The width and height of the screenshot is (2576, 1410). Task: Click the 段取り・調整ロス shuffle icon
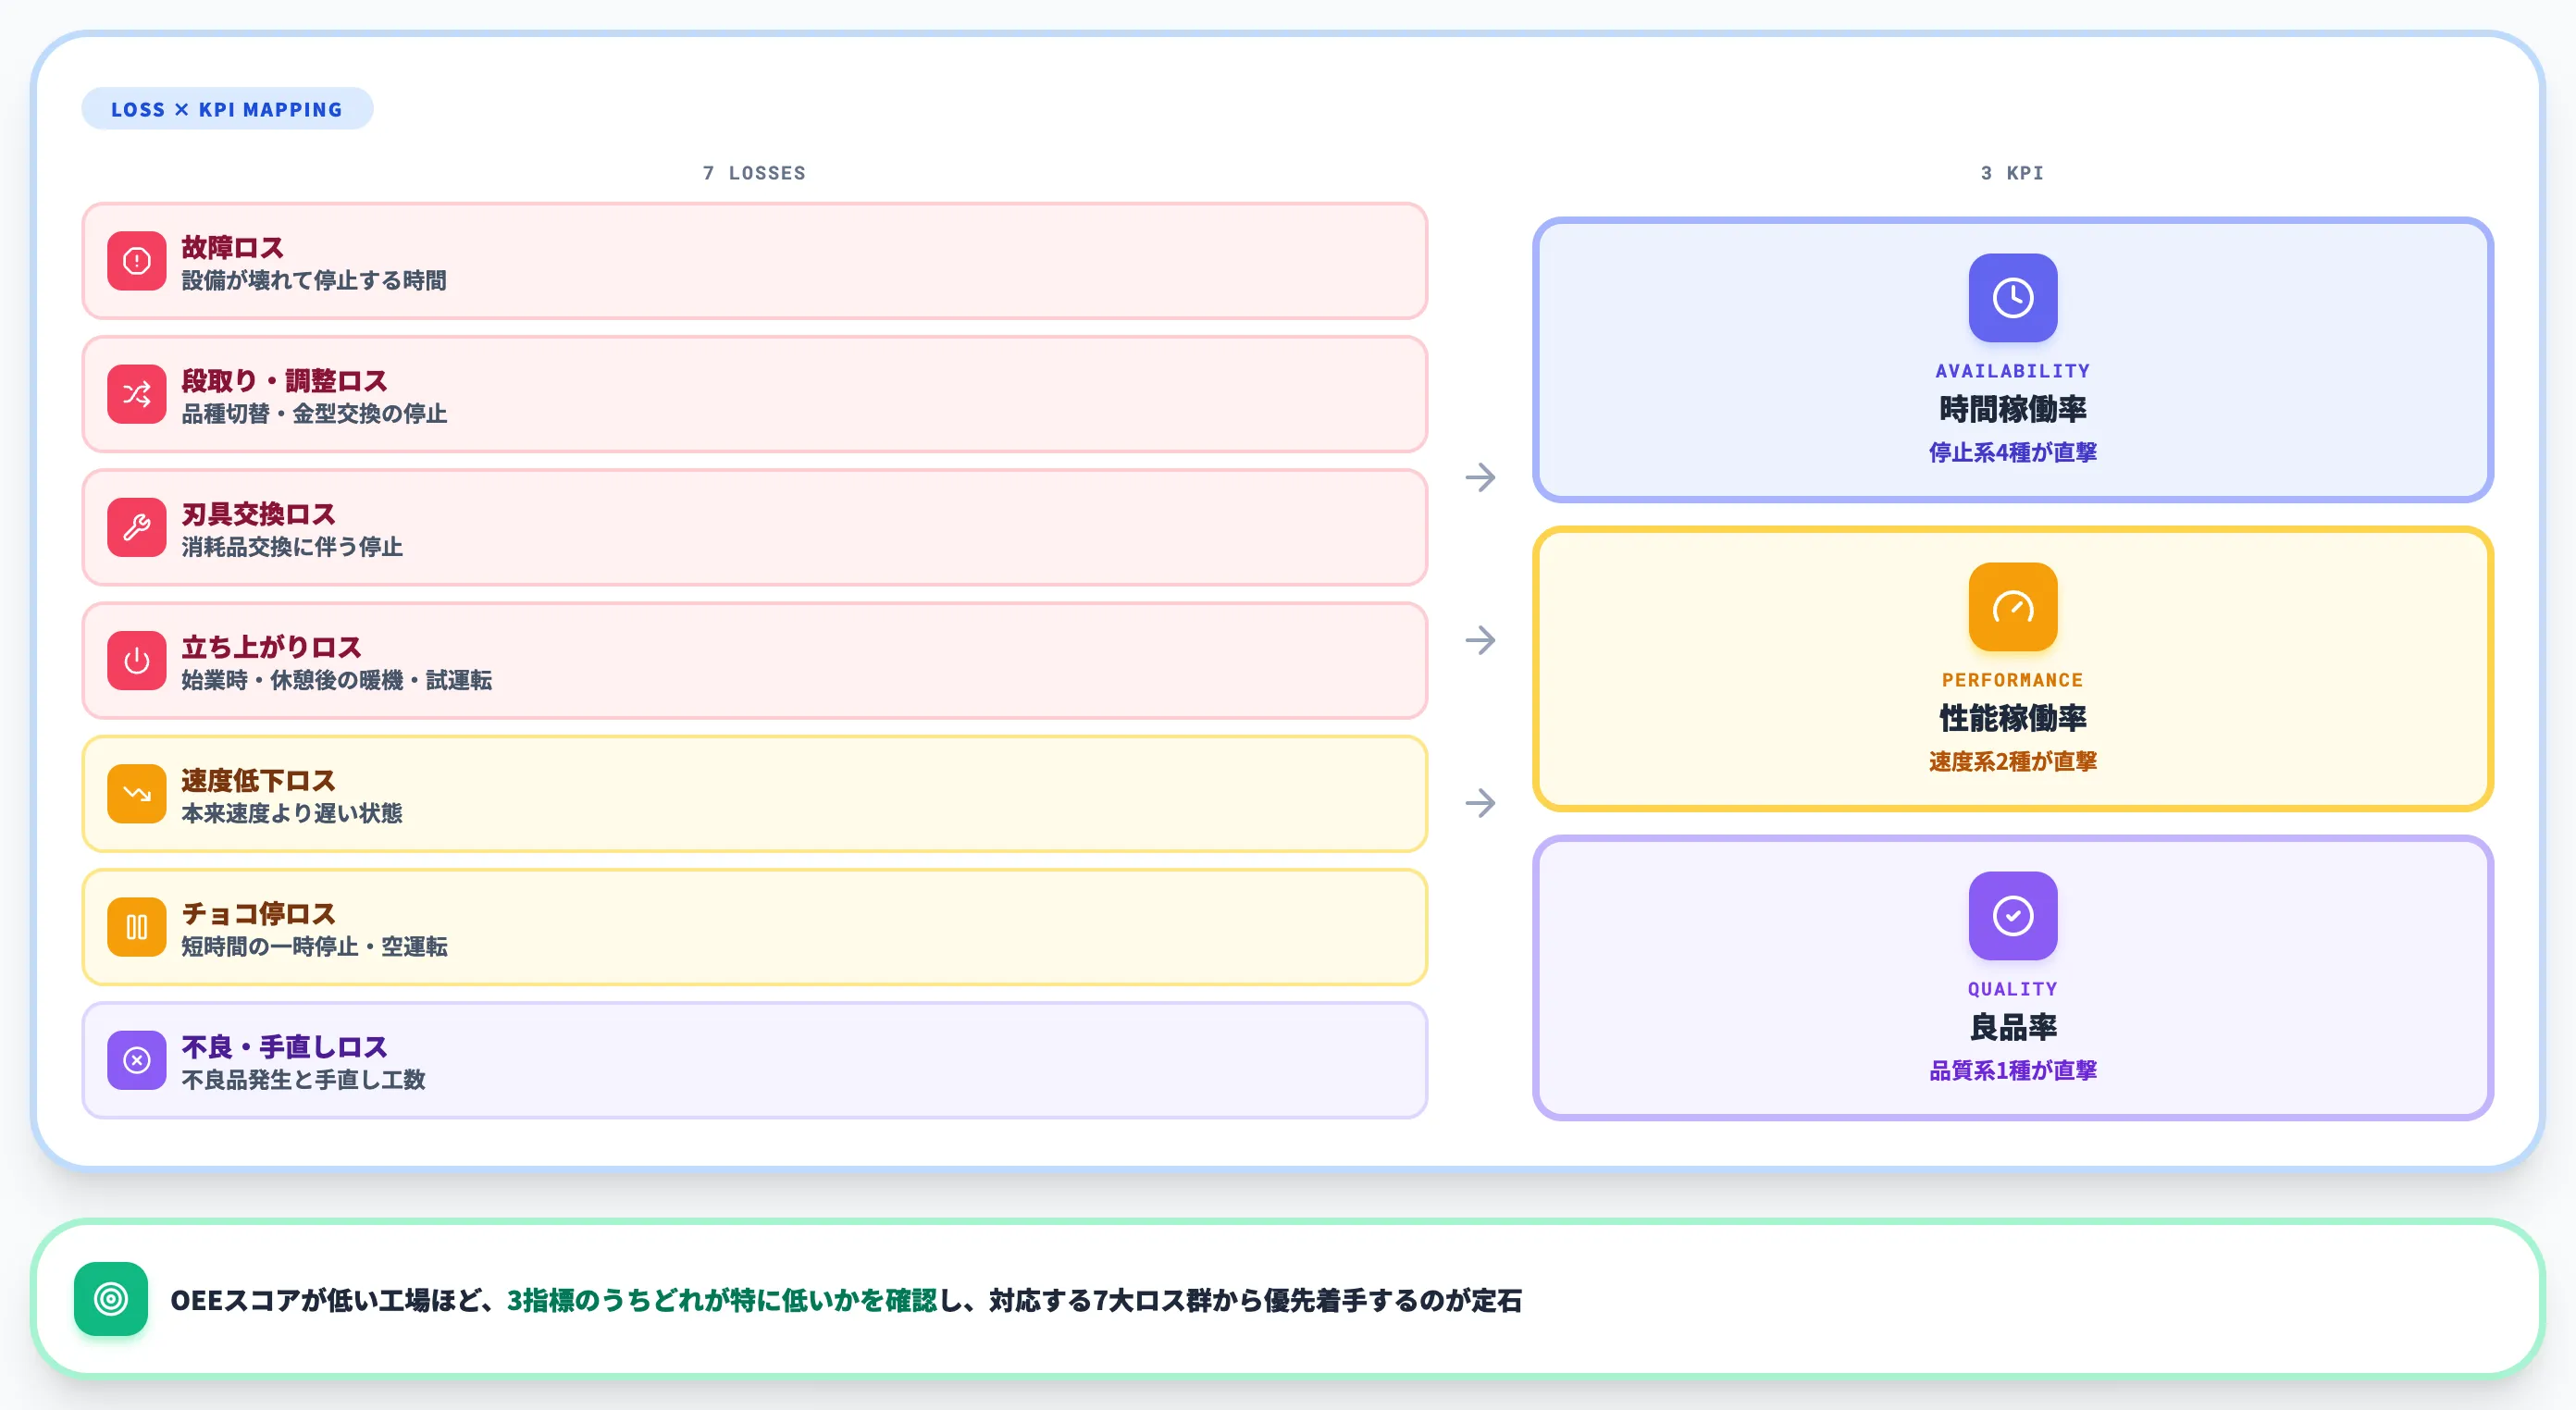click(137, 394)
